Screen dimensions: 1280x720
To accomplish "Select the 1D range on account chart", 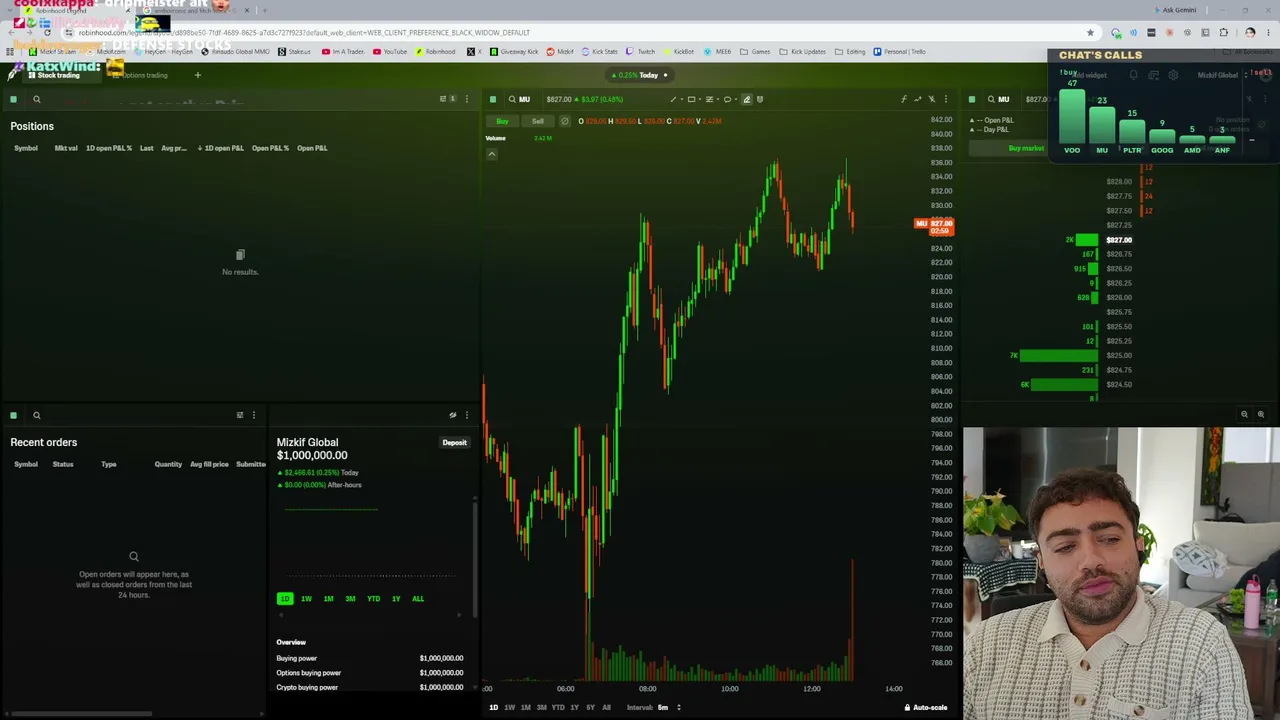I will (285, 599).
